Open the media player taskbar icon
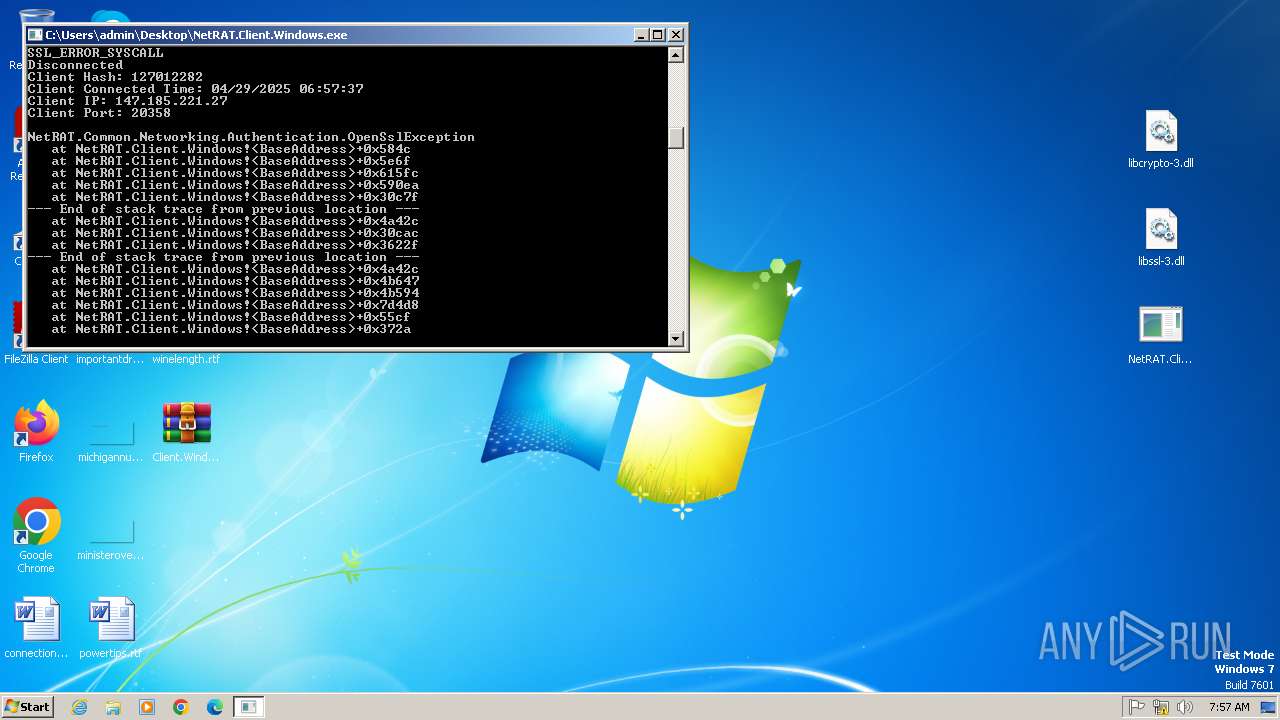The image size is (1280, 720). click(147, 707)
